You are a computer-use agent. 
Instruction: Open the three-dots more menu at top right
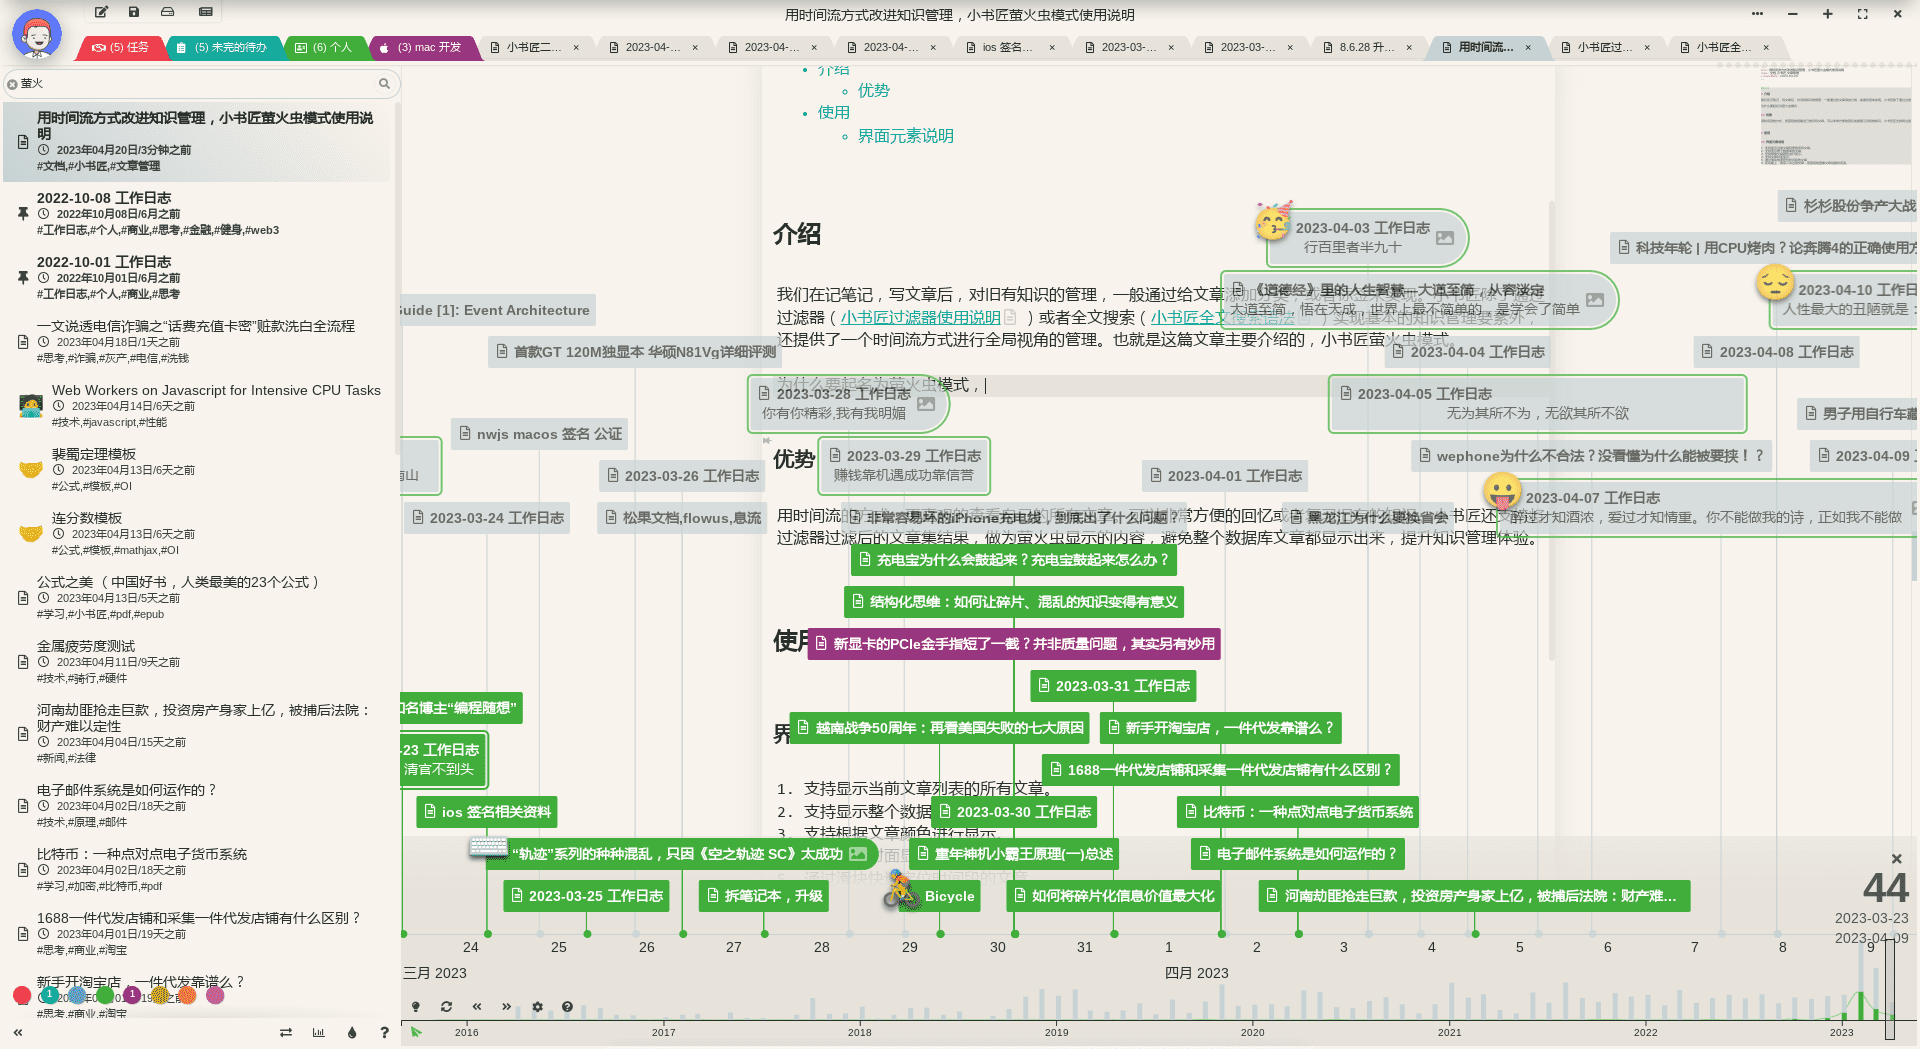1757,14
